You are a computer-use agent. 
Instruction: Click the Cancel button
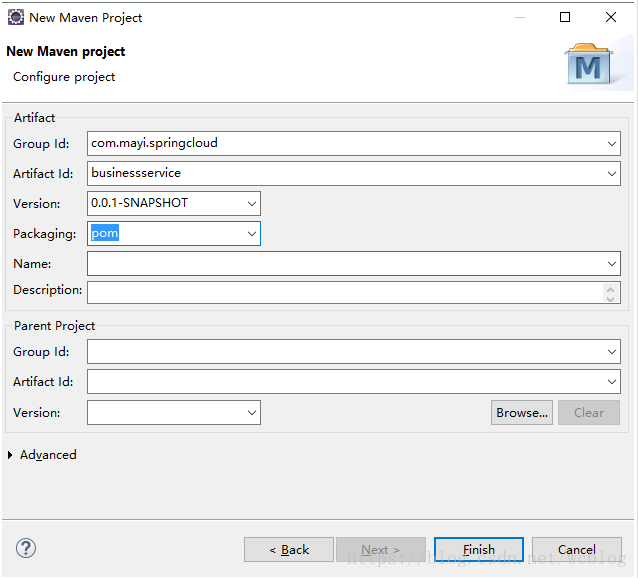click(577, 550)
